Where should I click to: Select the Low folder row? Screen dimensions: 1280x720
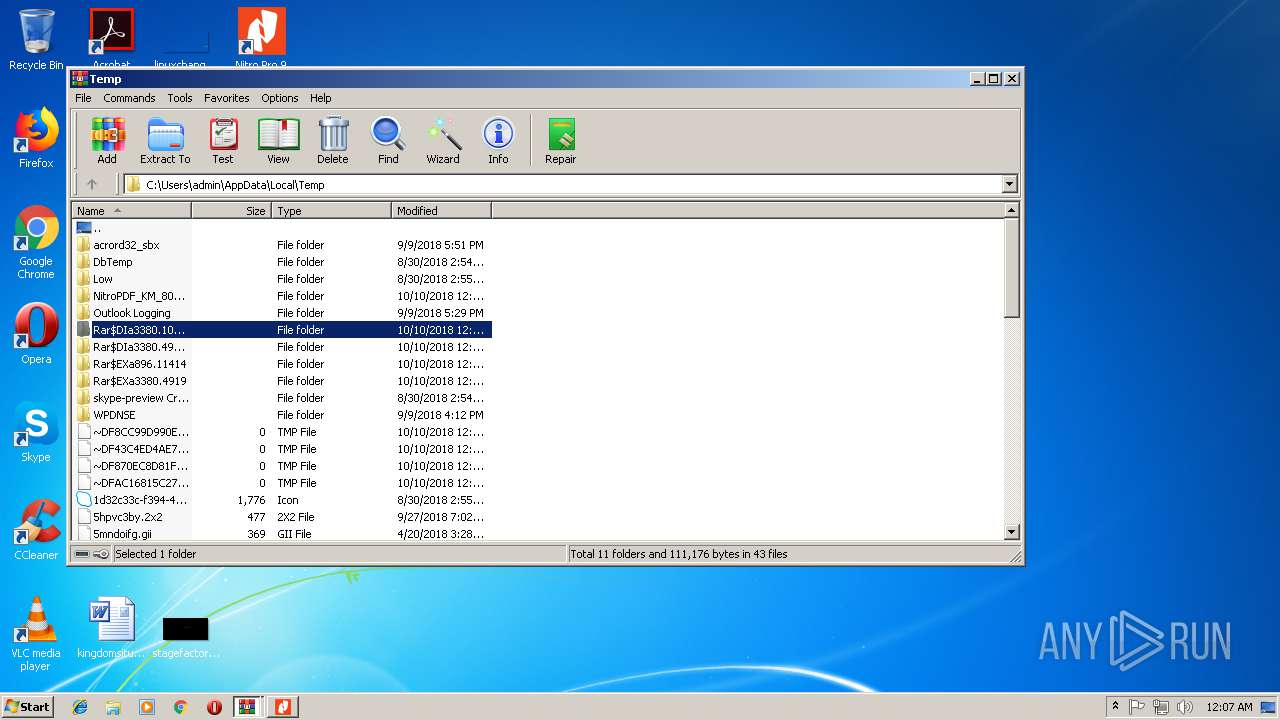[281, 279]
